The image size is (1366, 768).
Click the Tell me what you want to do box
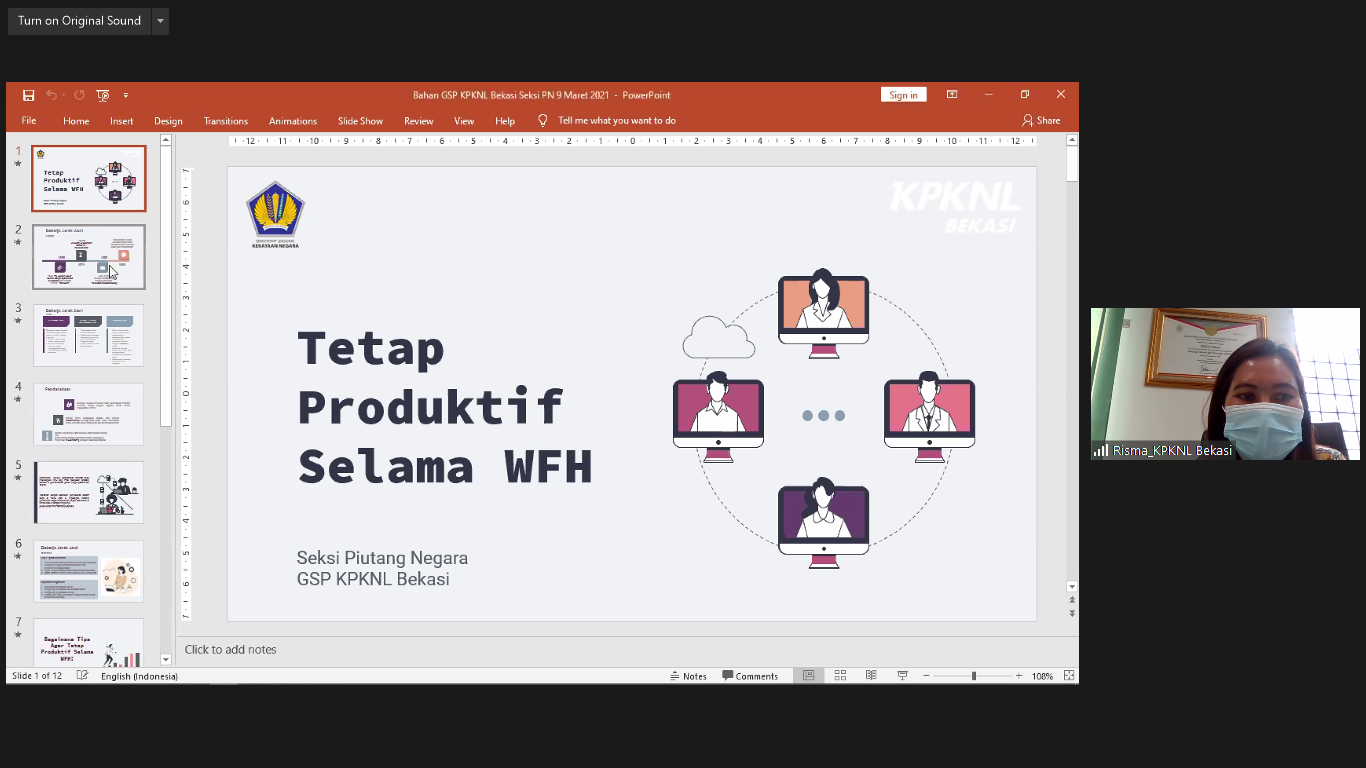click(617, 121)
